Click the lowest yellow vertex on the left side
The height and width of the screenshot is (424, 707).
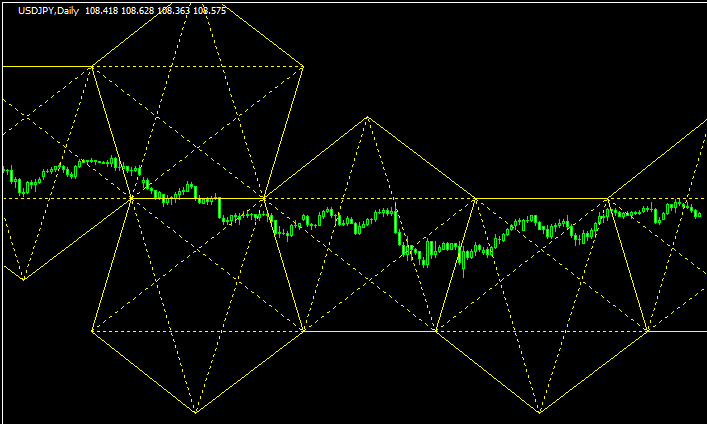196,412
